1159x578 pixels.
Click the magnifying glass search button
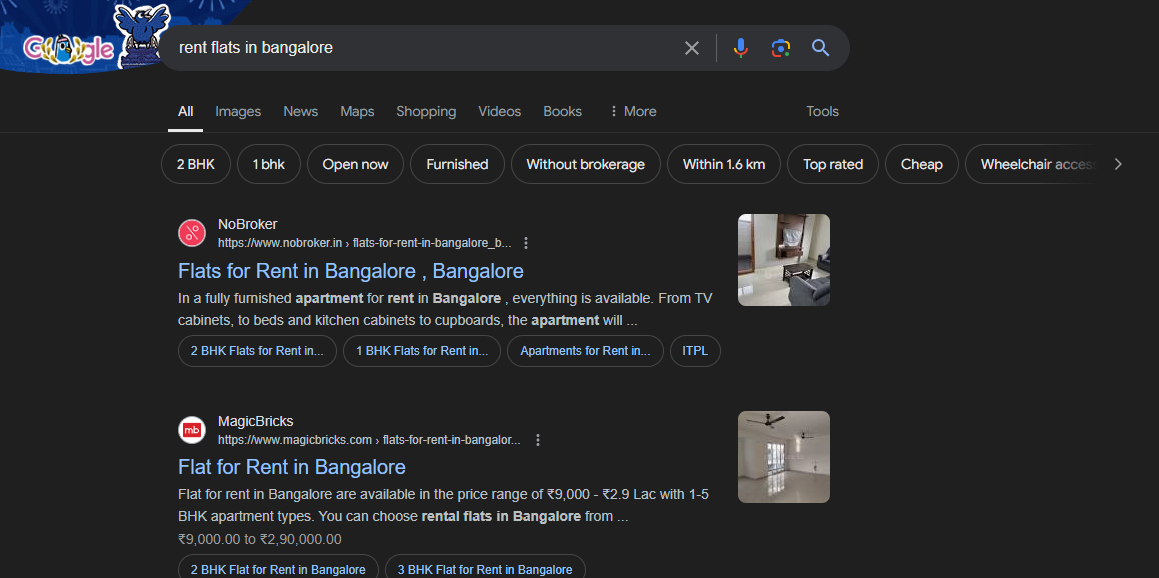(820, 48)
